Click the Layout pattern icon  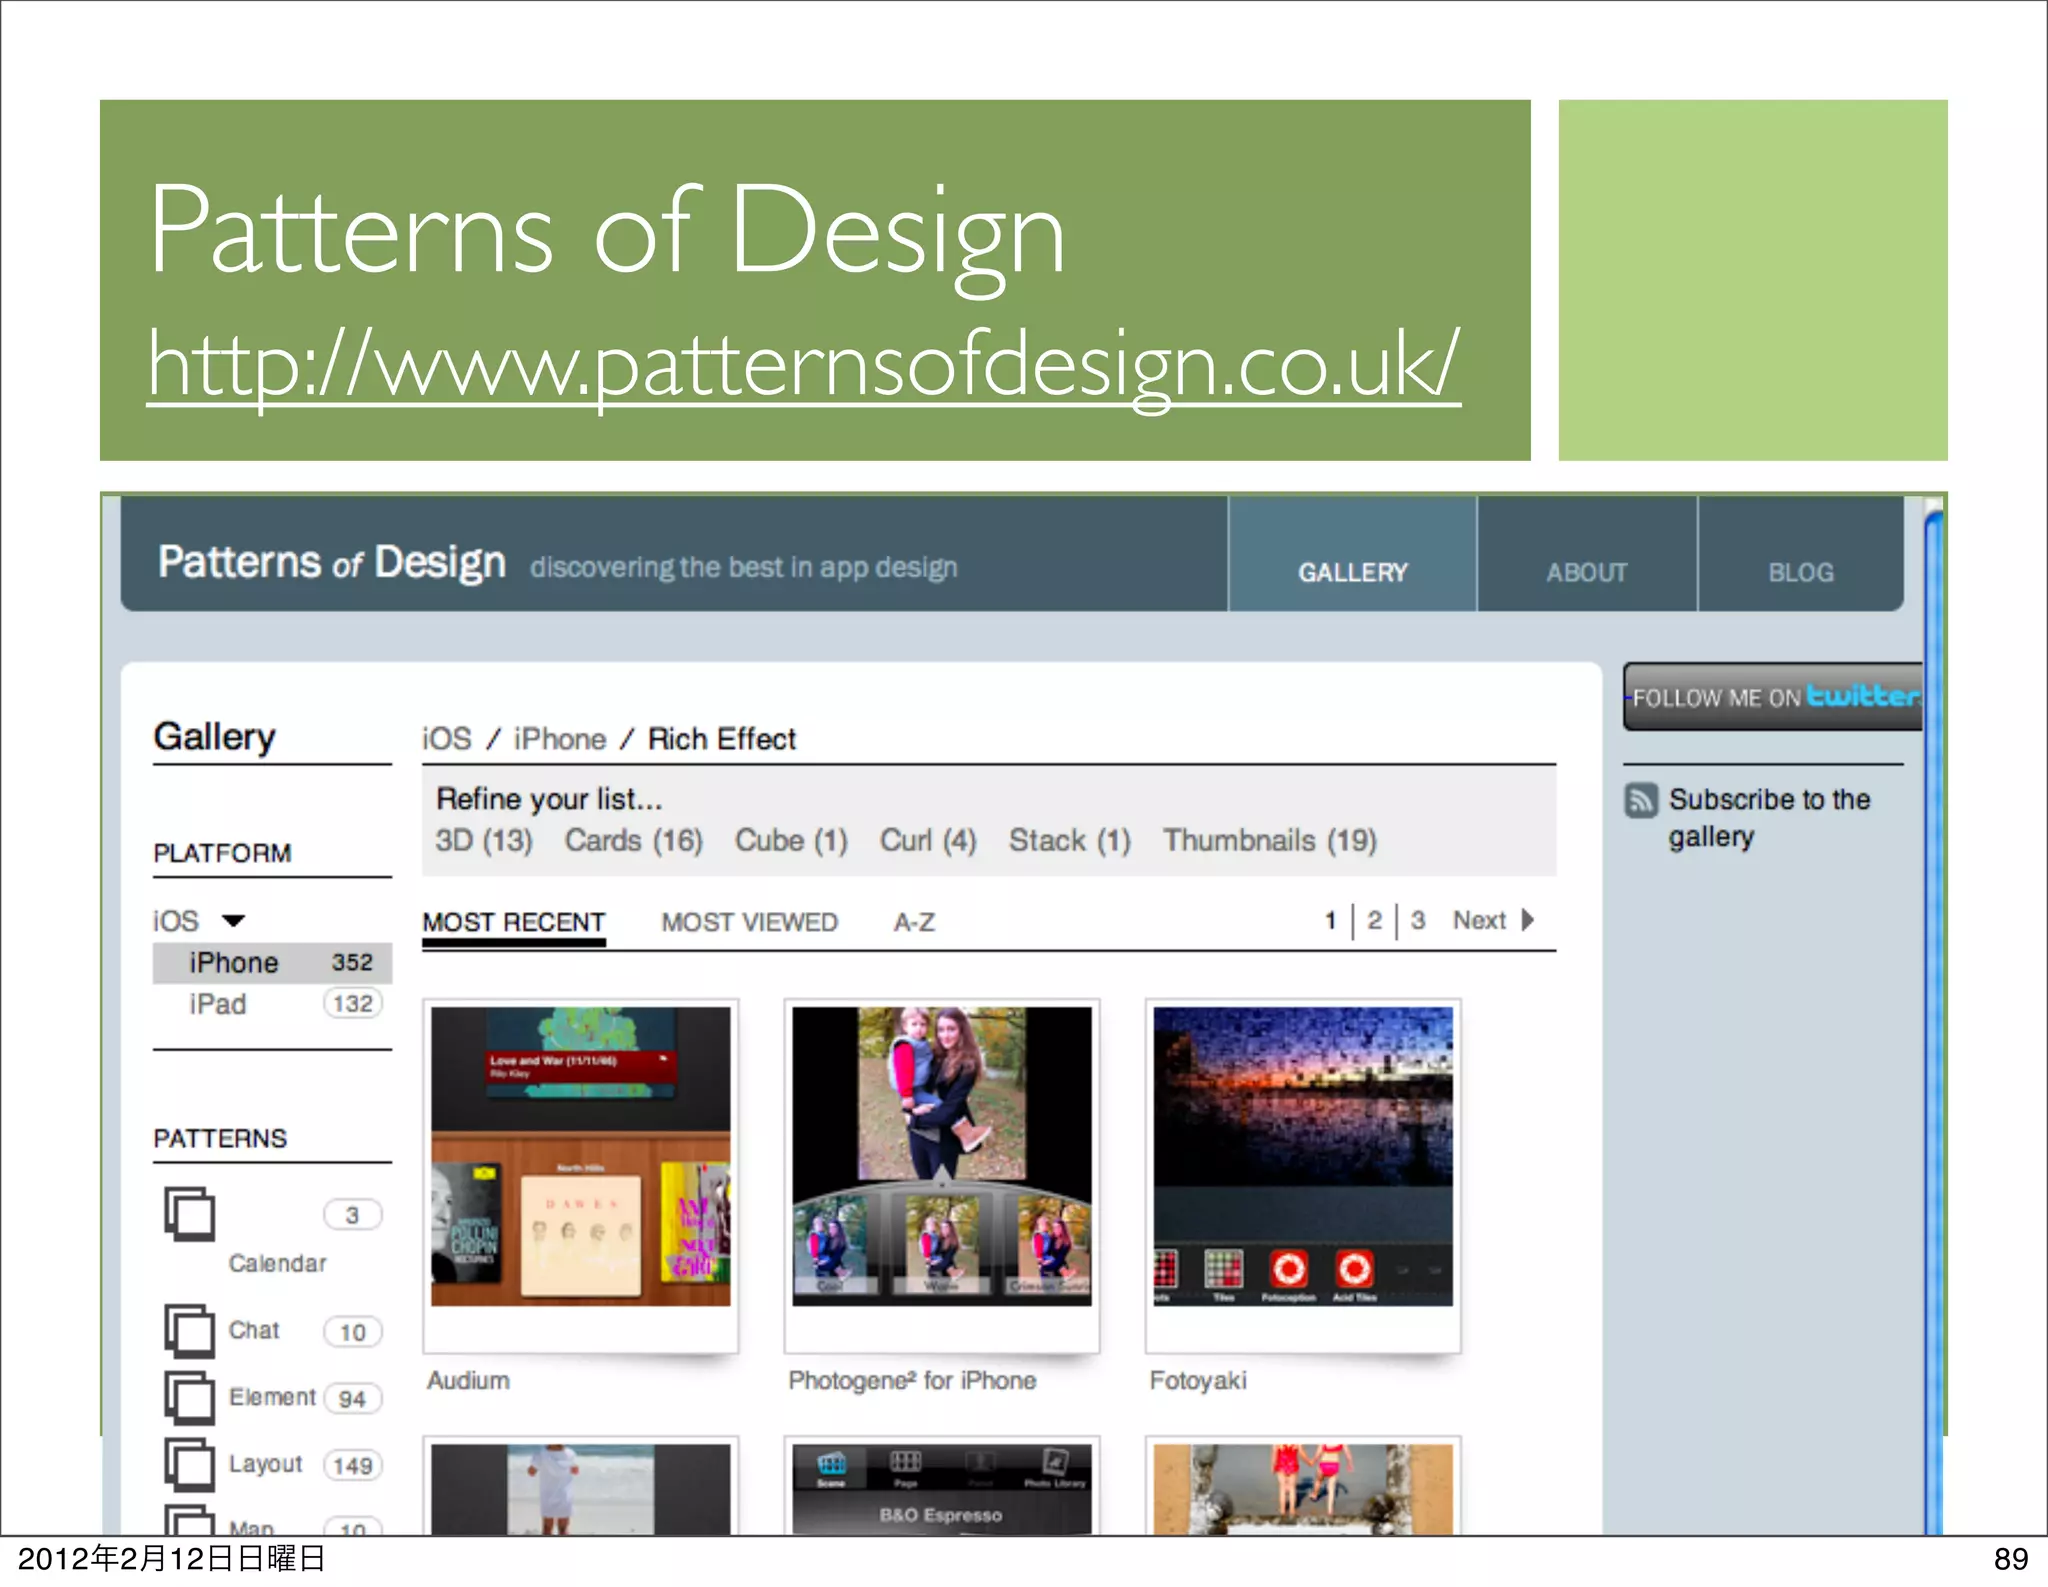tap(190, 1464)
